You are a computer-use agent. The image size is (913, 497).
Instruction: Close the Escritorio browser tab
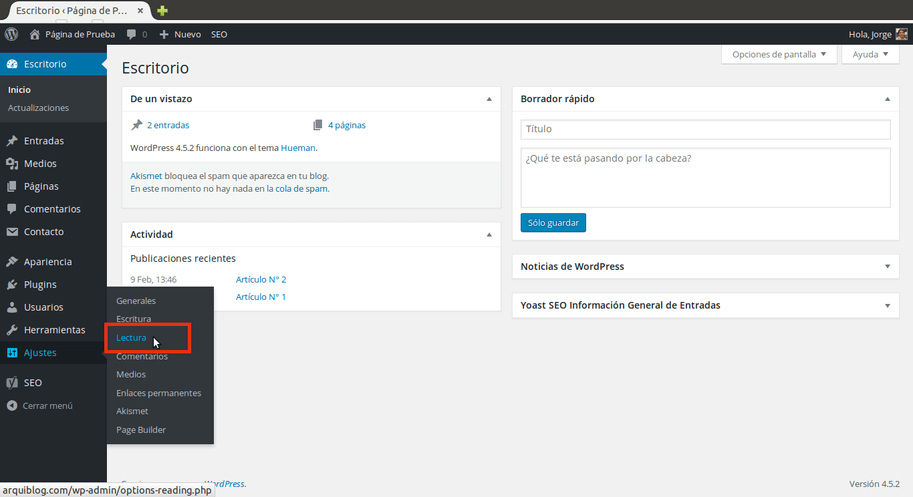click(x=140, y=10)
